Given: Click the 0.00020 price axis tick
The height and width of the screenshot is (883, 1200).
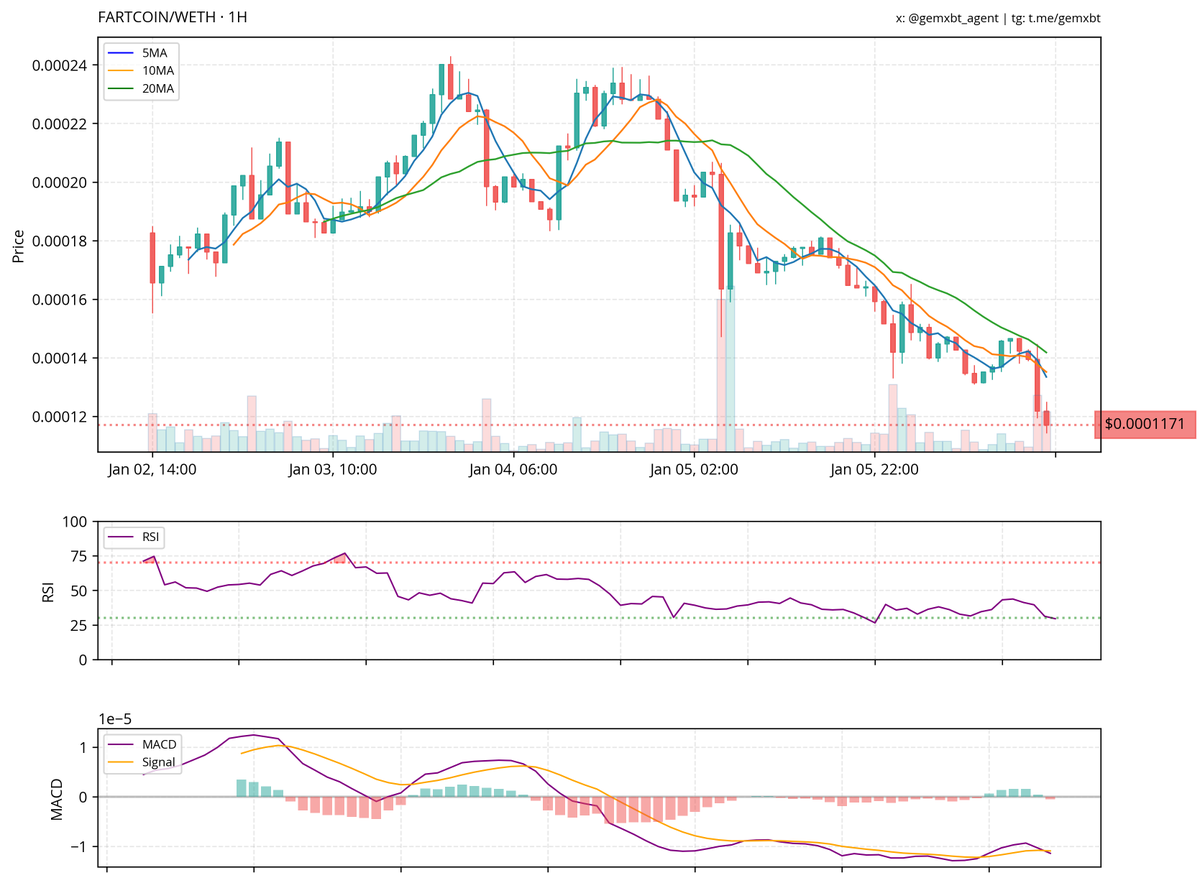Looking at the screenshot, I should (x=58, y=183).
